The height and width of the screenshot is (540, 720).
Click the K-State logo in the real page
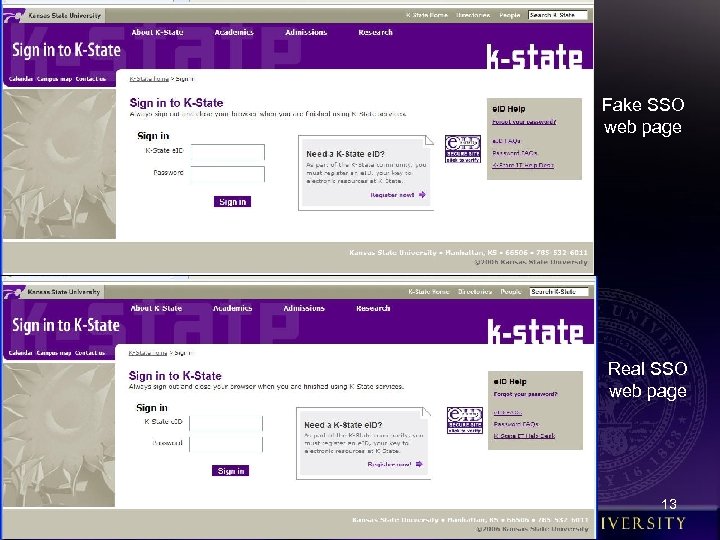(535, 332)
